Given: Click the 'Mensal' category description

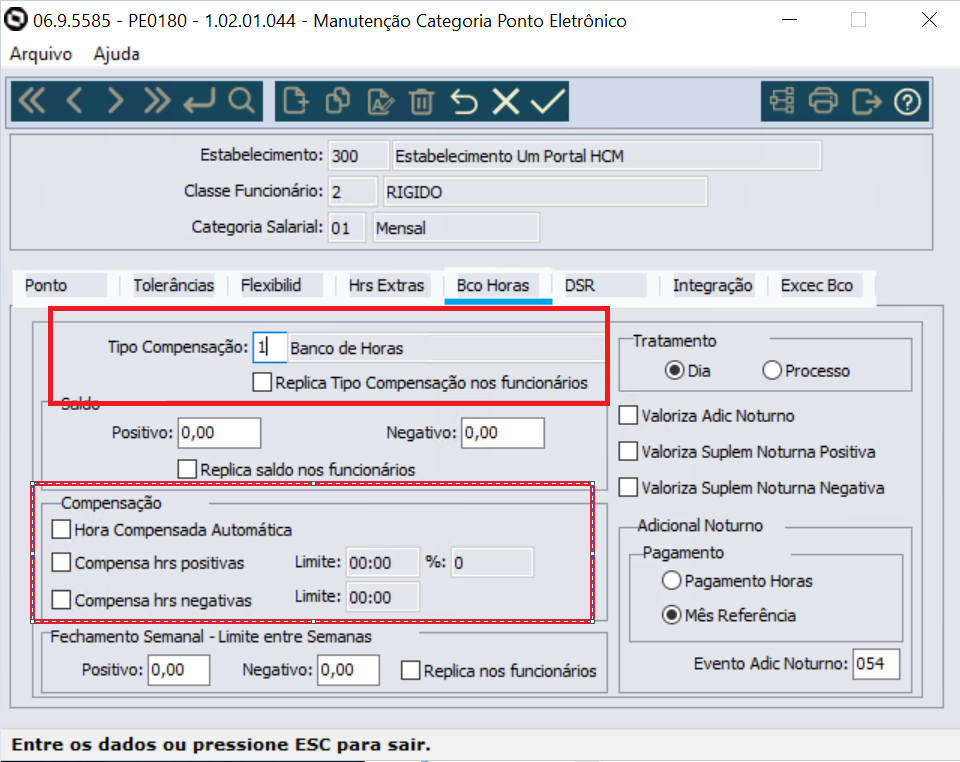Looking at the screenshot, I should [x=400, y=228].
